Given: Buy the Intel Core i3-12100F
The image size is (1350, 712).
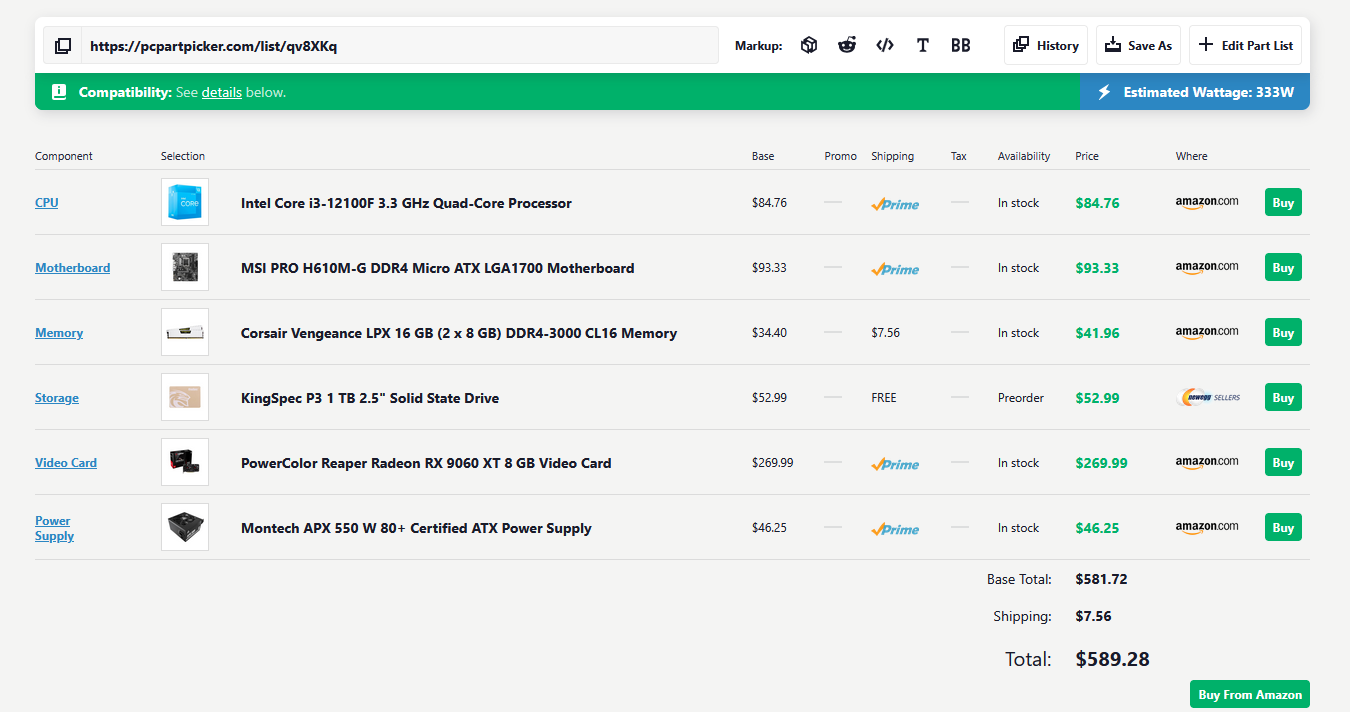Looking at the screenshot, I should pos(1283,203).
